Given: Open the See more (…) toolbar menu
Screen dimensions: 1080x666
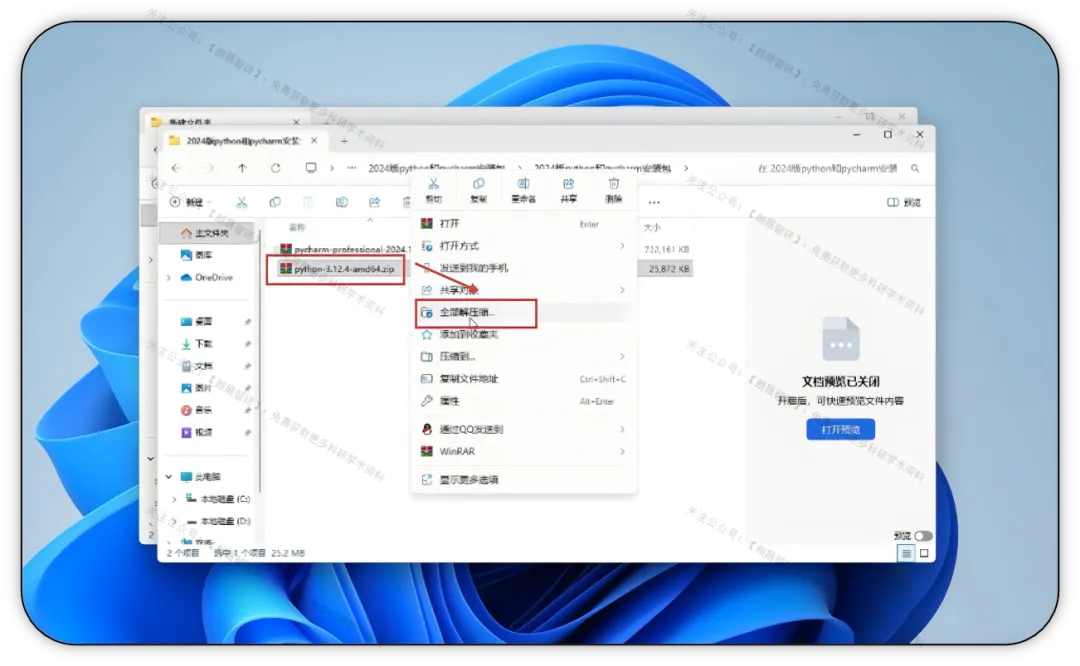Looking at the screenshot, I should [x=654, y=202].
